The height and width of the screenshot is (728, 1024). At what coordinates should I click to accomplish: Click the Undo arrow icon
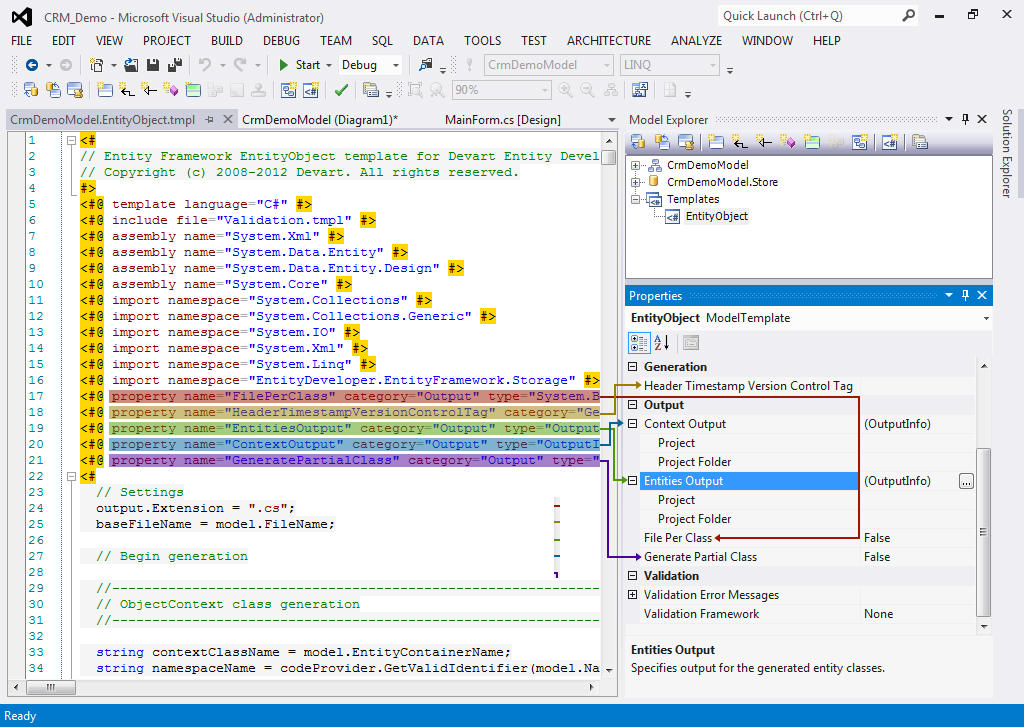click(x=205, y=65)
